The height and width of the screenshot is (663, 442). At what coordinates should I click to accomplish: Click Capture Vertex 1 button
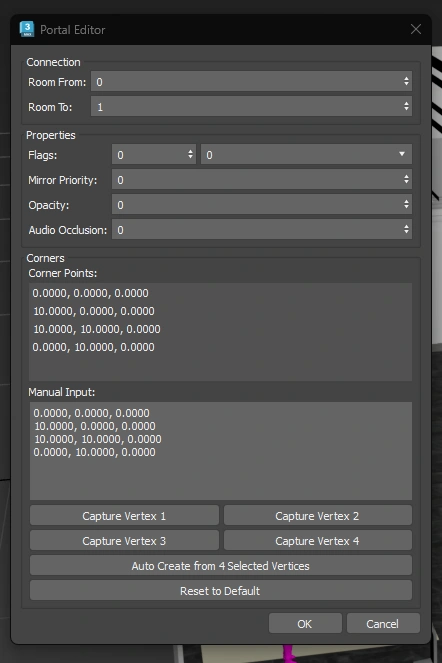click(124, 515)
